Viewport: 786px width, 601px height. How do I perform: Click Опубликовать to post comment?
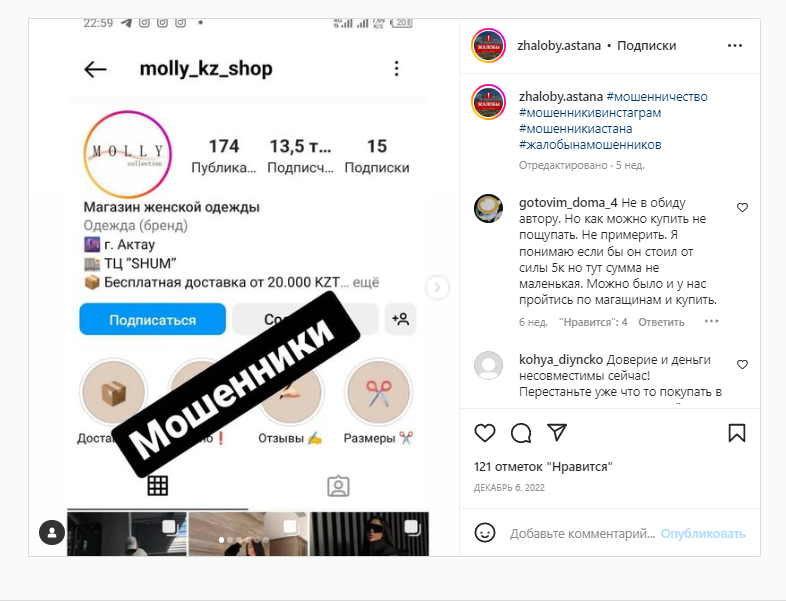coord(703,534)
